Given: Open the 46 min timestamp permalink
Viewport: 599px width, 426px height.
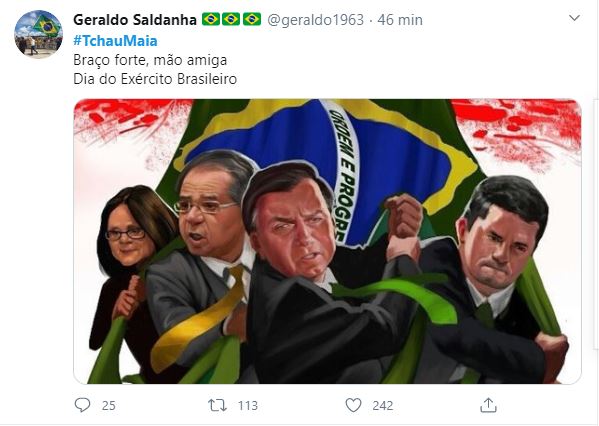Looking at the screenshot, I should click(x=400, y=19).
